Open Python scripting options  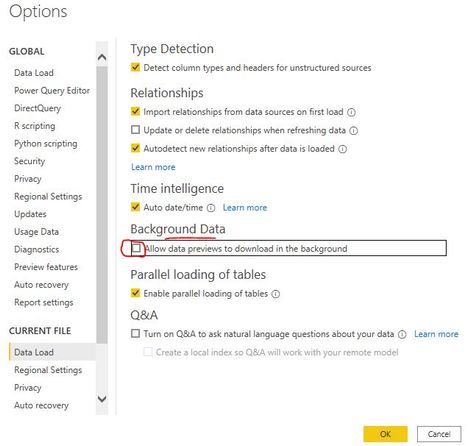(46, 144)
